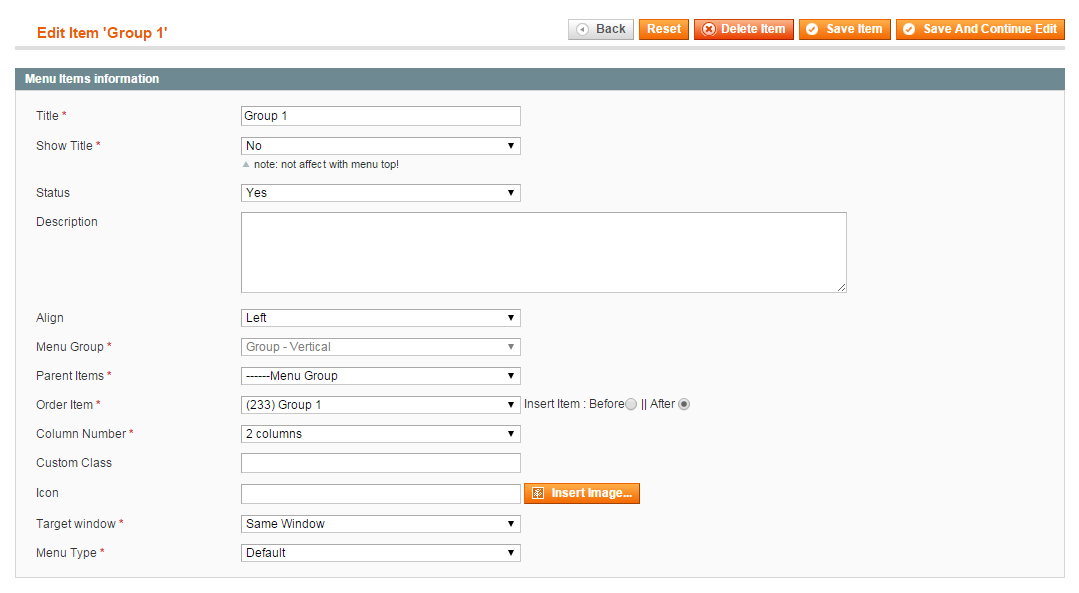Open the Align dropdown
Viewport: 1079px width, 593px height.
pos(381,318)
